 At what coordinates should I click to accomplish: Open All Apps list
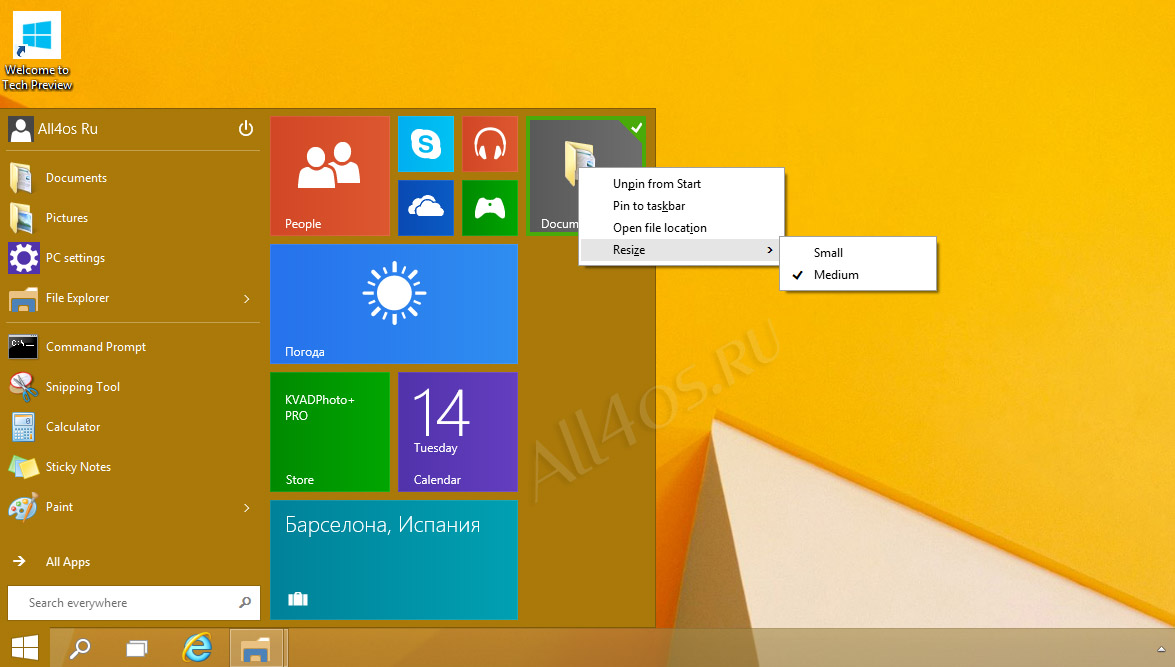pos(67,562)
